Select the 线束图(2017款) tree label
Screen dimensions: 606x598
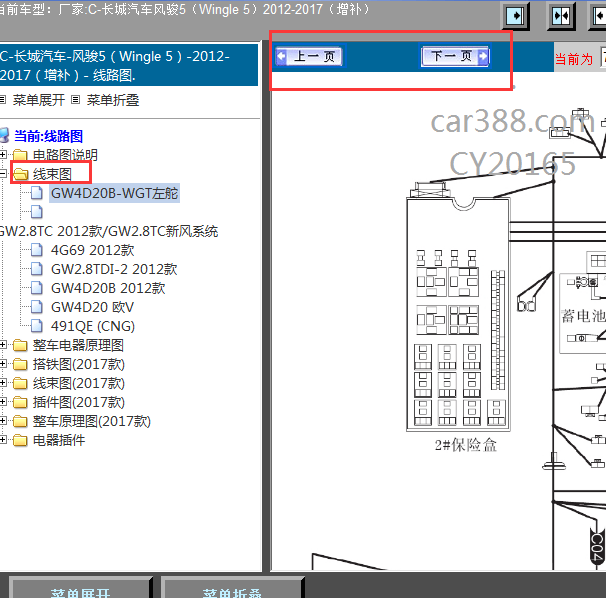point(79,383)
